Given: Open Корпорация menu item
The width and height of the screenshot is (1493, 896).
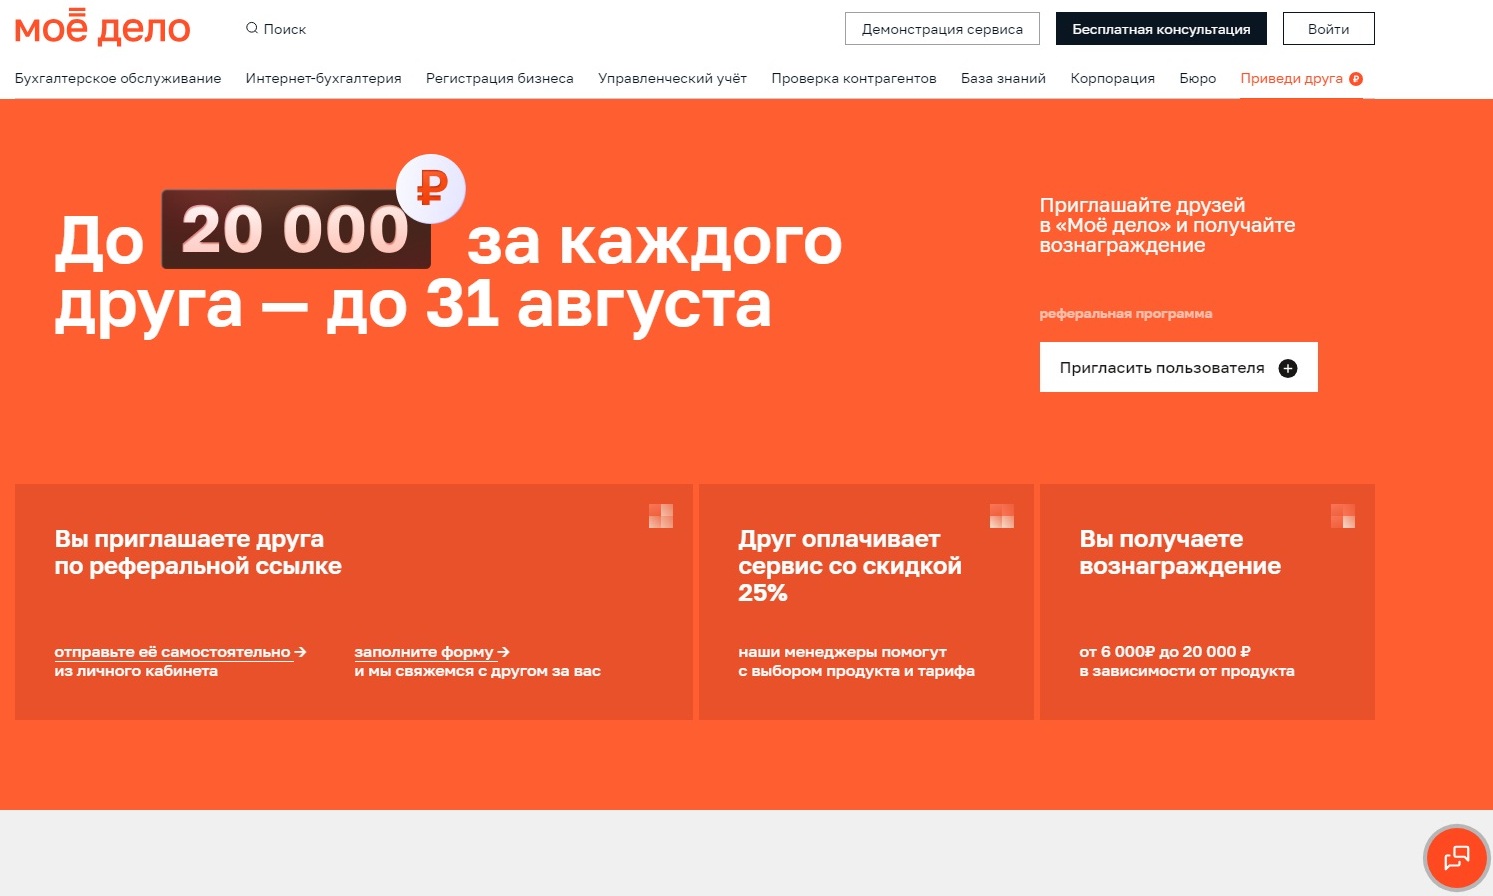Looking at the screenshot, I should [1112, 78].
